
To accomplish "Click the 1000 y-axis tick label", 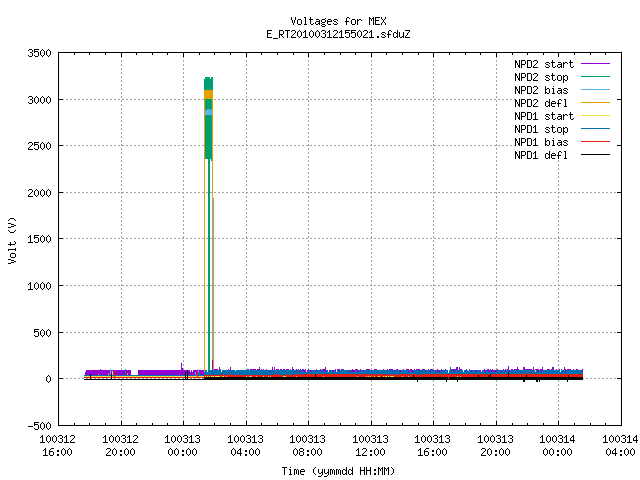I will pos(40,286).
